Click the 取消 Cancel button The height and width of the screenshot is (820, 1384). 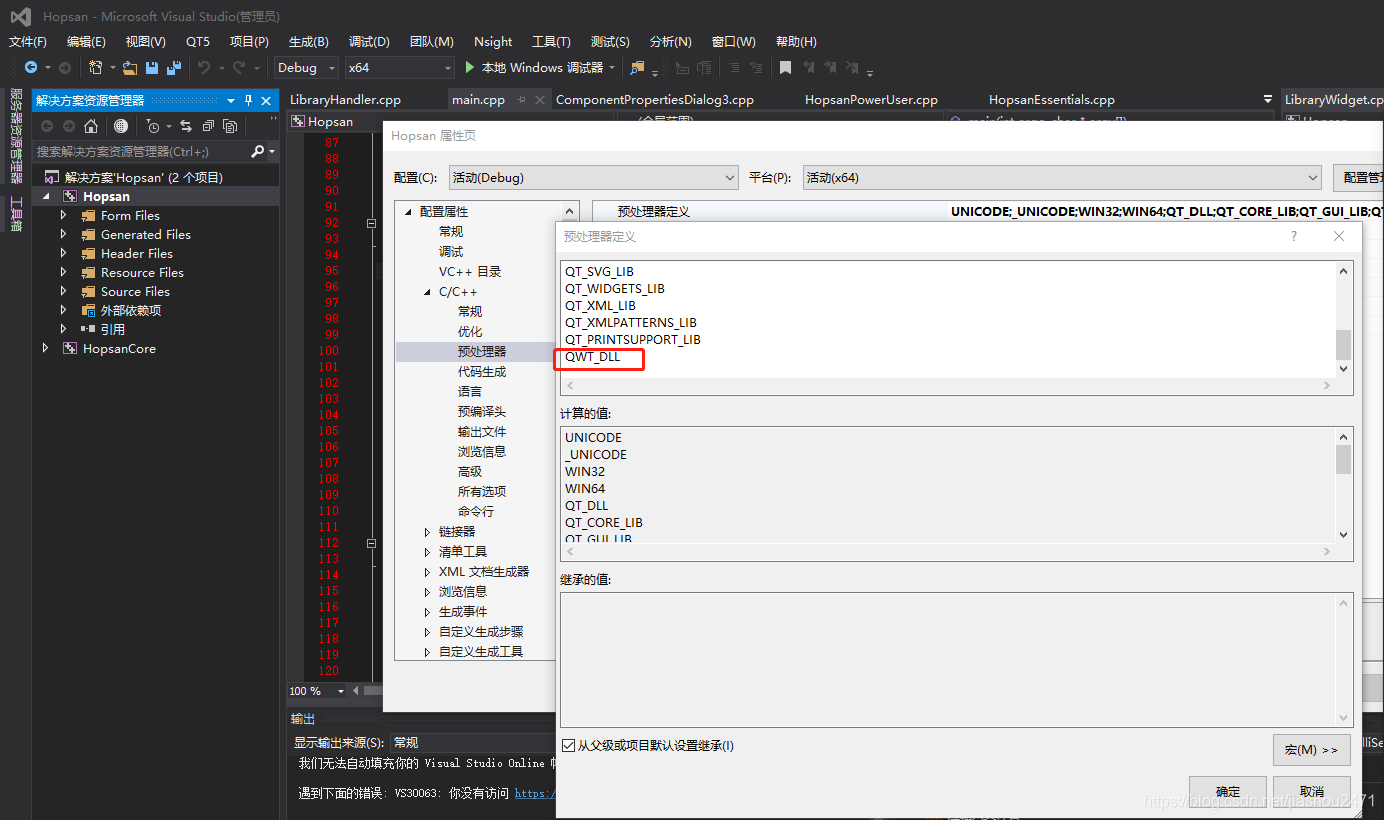click(1312, 791)
